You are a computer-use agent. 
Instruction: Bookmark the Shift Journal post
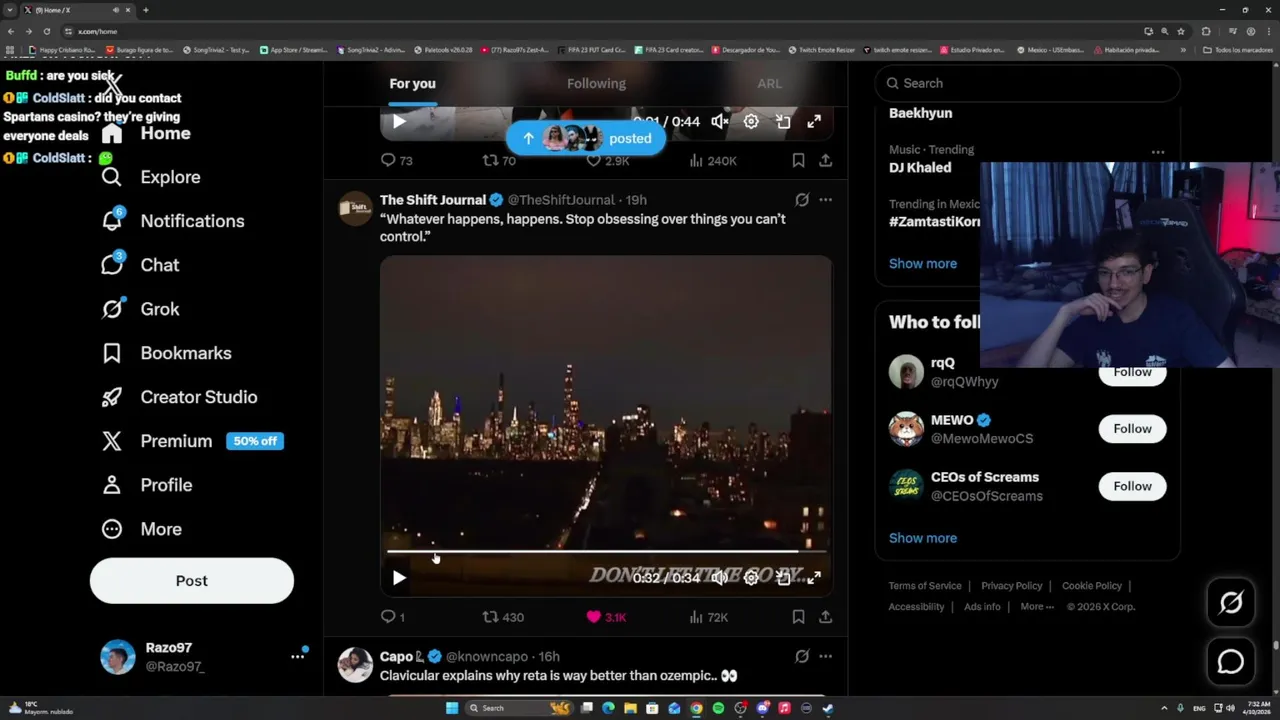(798, 617)
